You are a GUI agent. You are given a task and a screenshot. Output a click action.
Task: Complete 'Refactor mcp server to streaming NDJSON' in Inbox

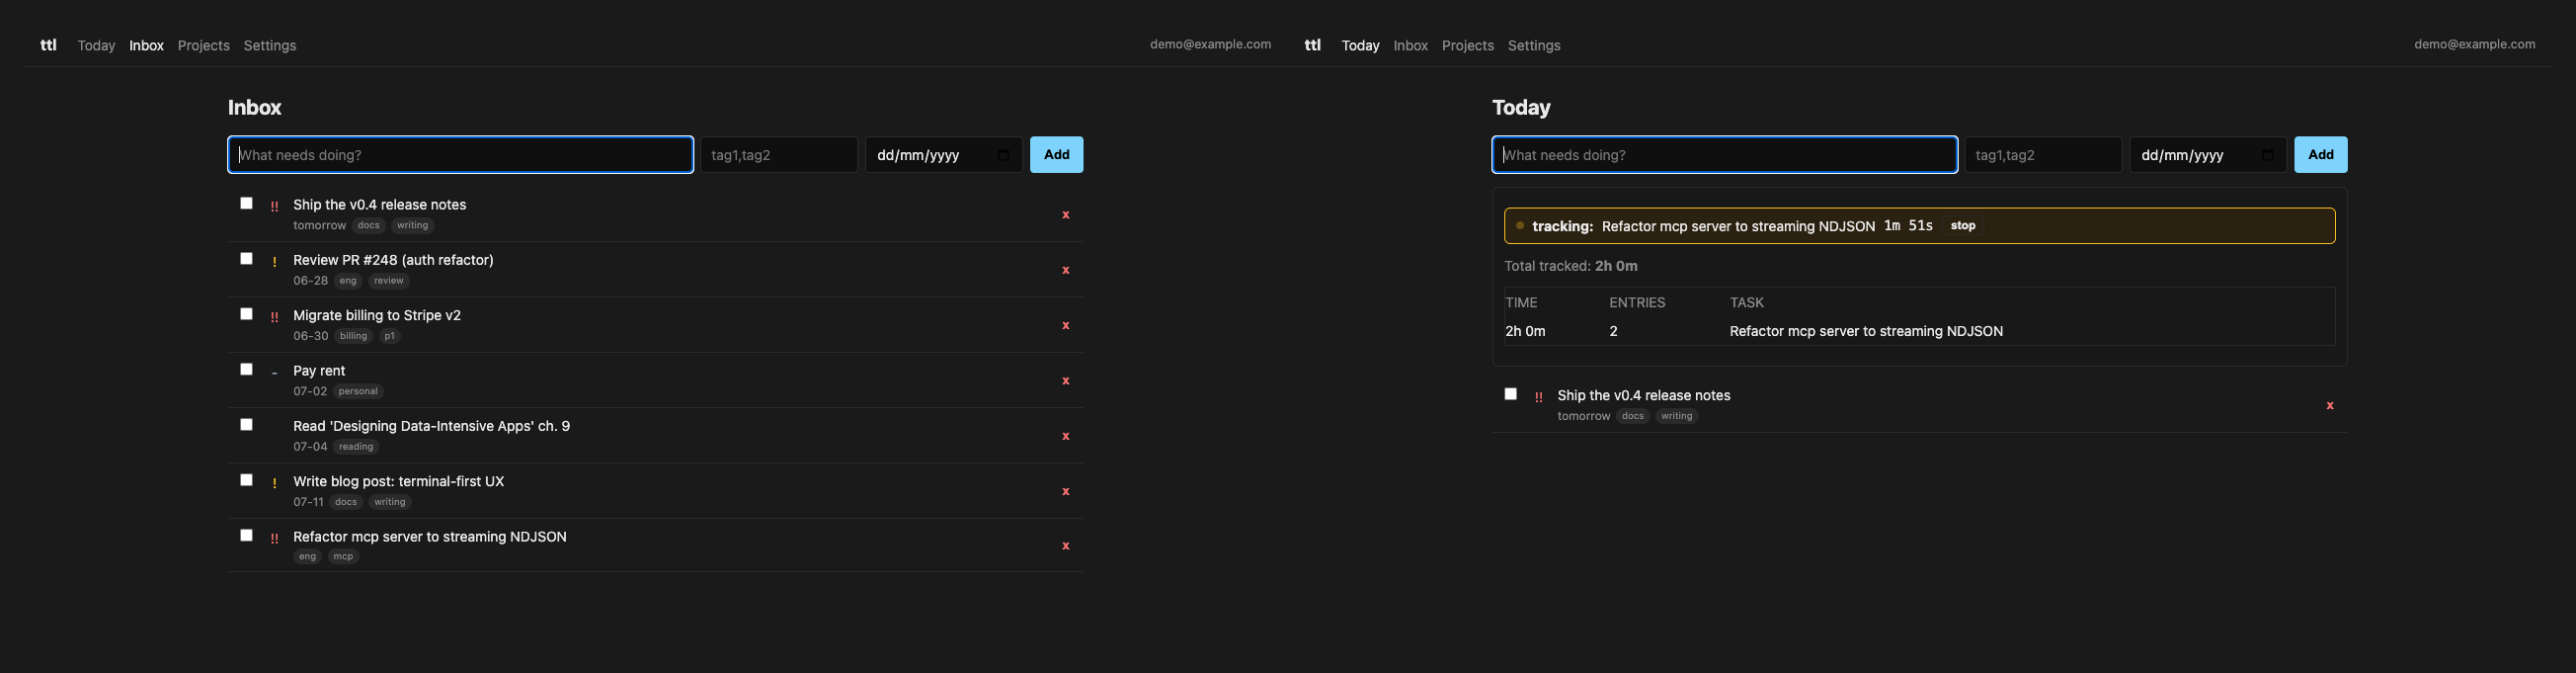(246, 535)
